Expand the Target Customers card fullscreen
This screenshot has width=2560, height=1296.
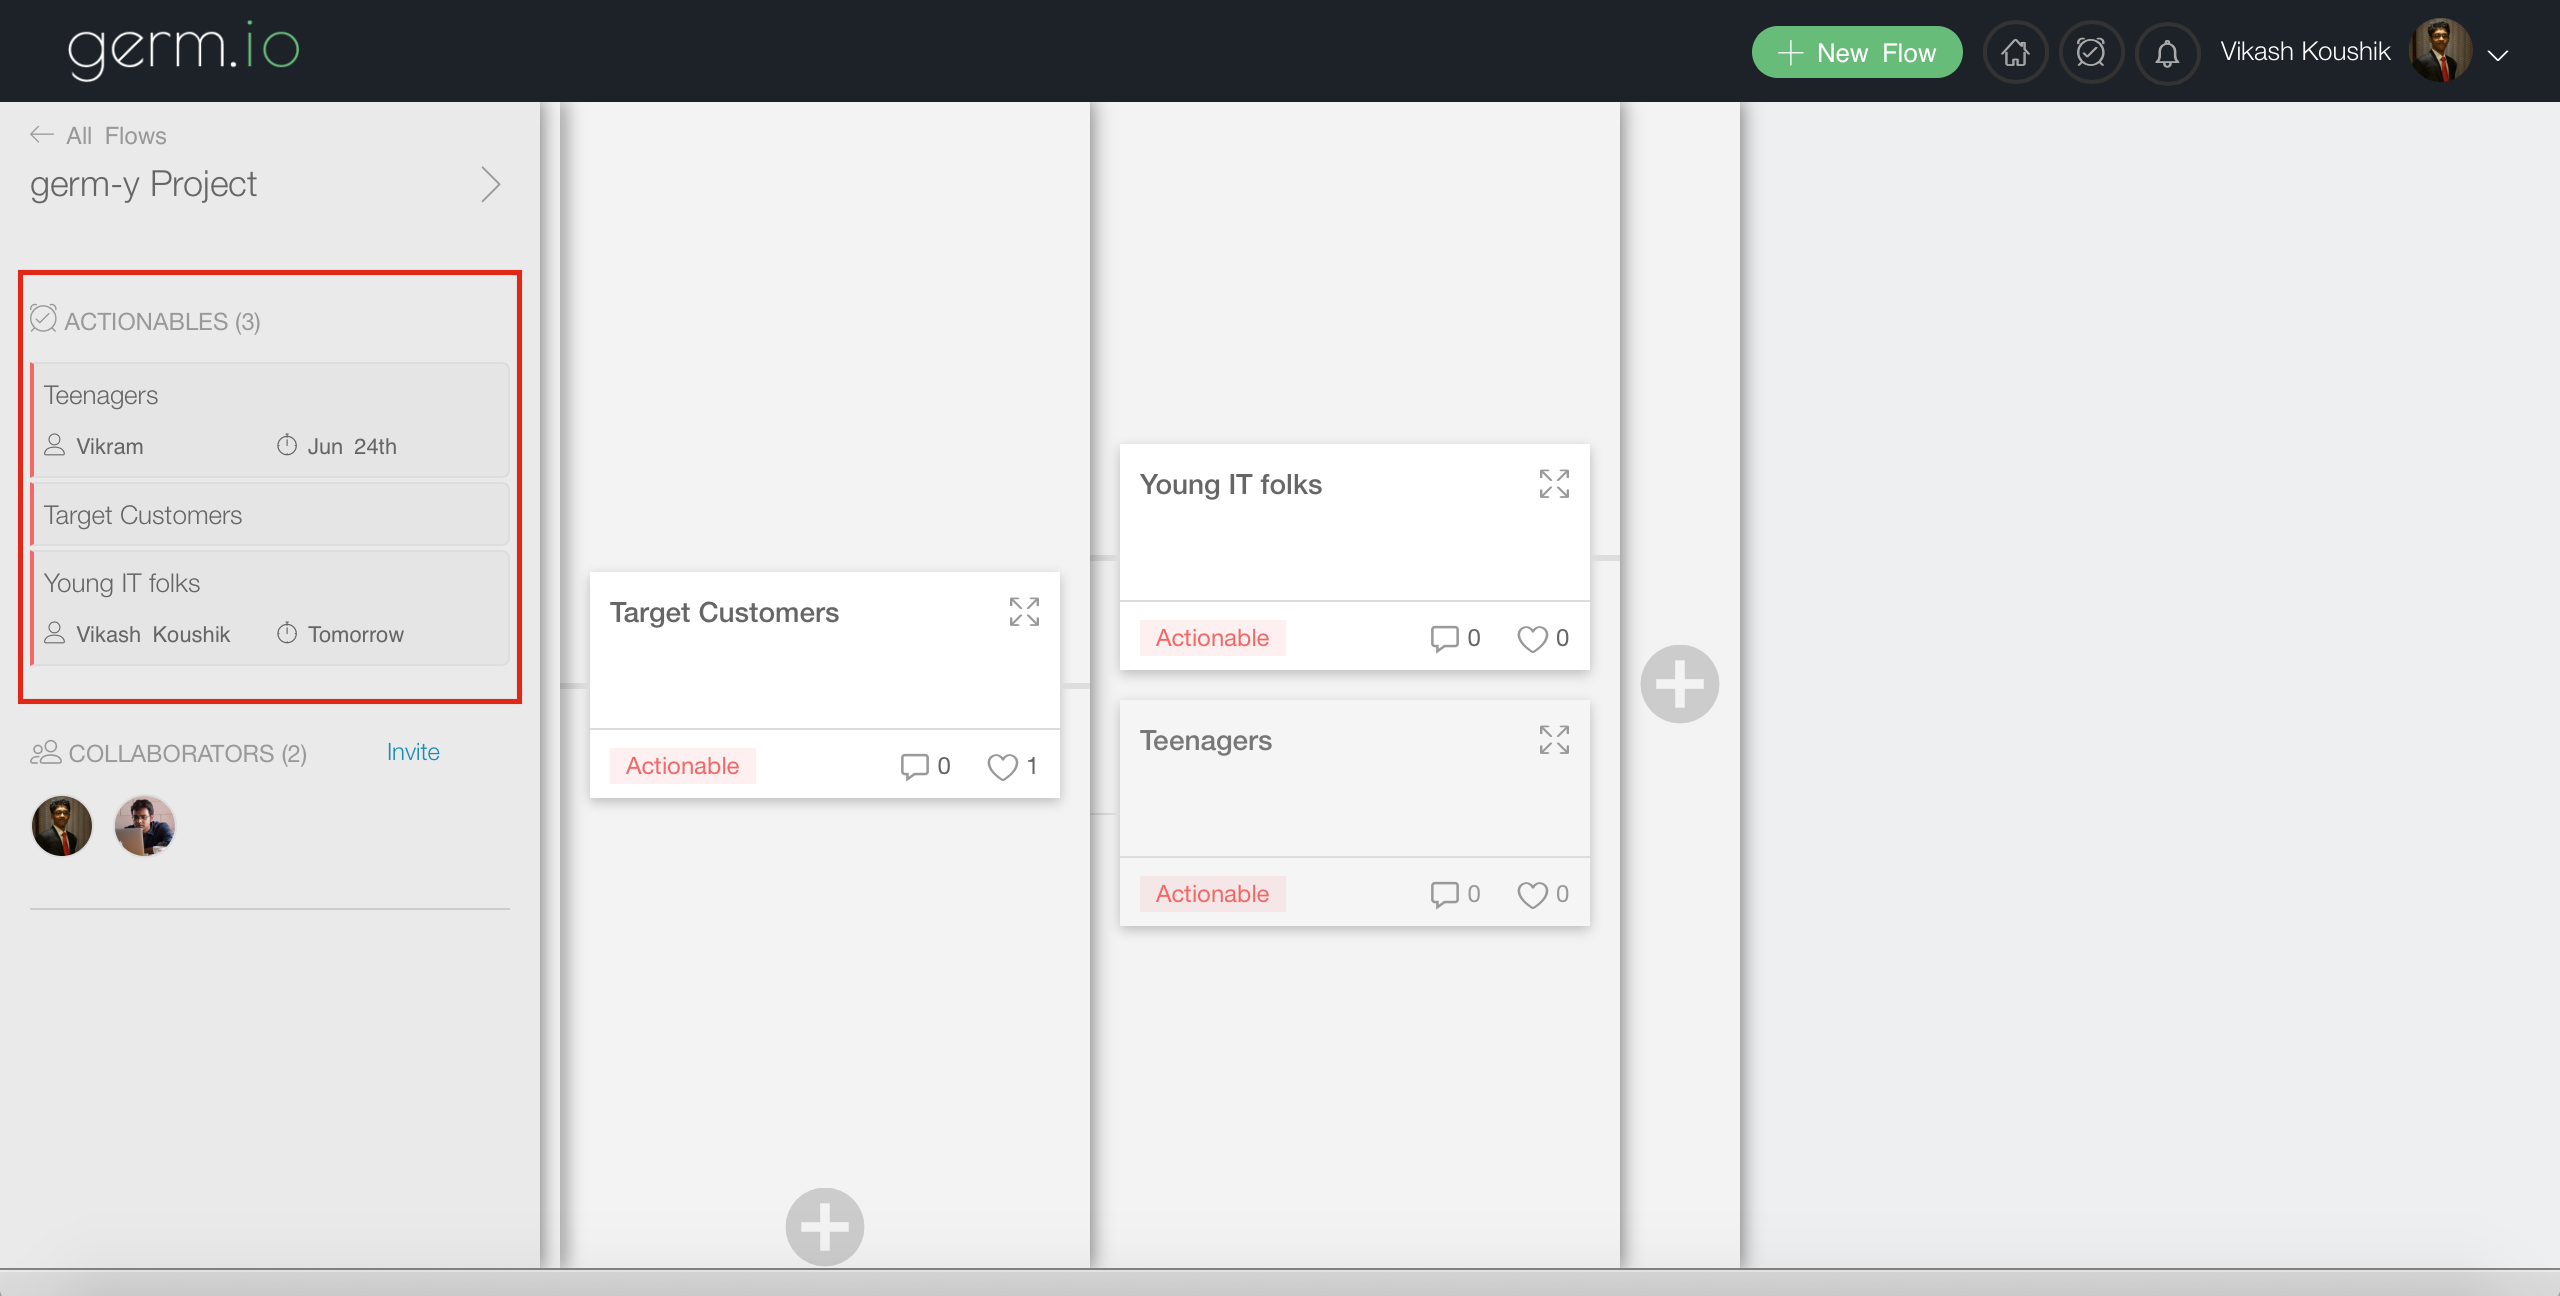(1024, 612)
